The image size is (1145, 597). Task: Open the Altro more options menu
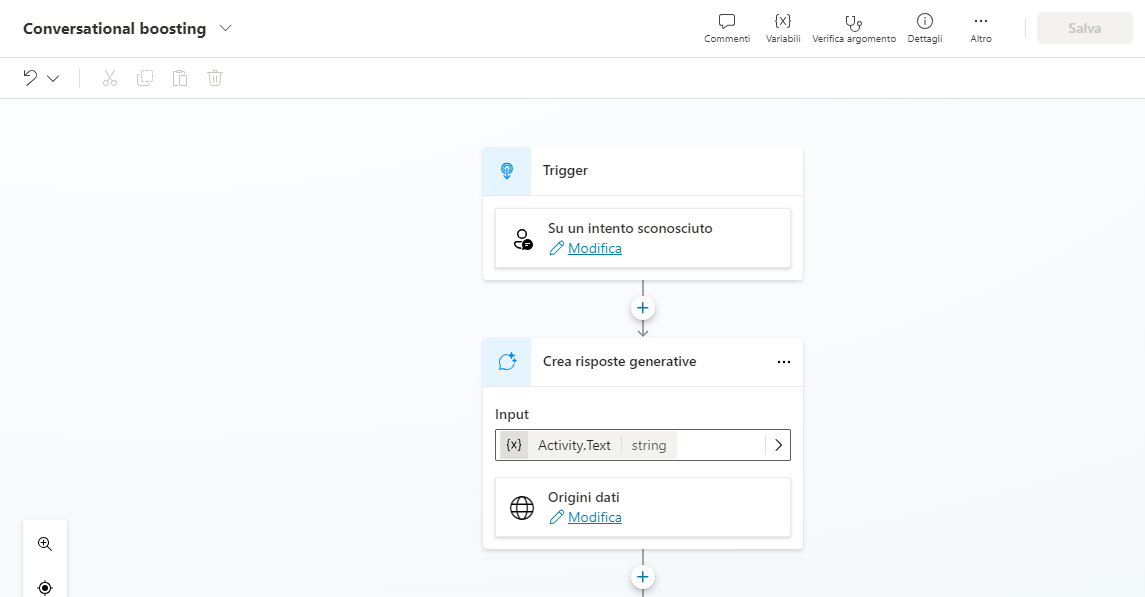[x=981, y=28]
